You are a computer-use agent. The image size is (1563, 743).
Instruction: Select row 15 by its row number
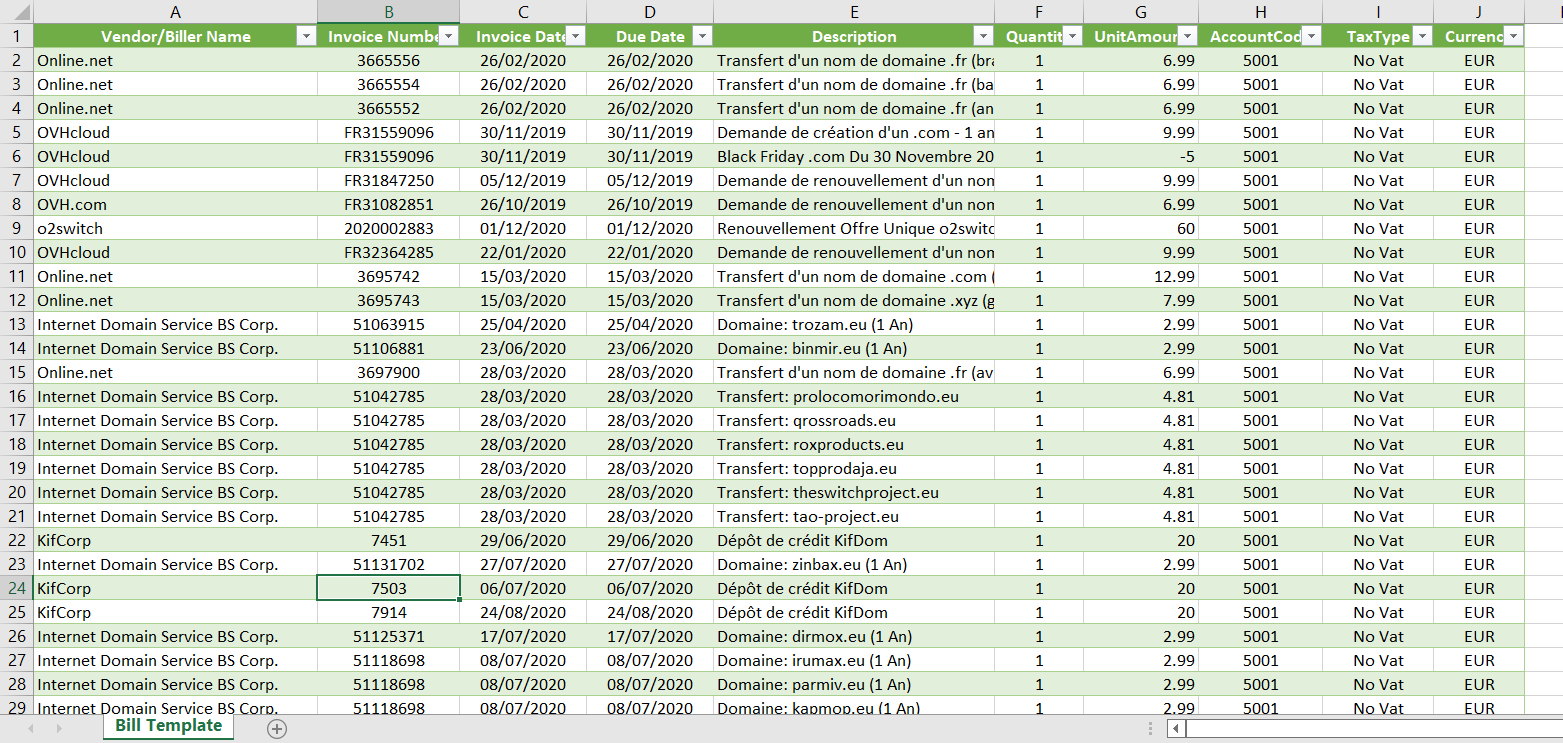17,372
